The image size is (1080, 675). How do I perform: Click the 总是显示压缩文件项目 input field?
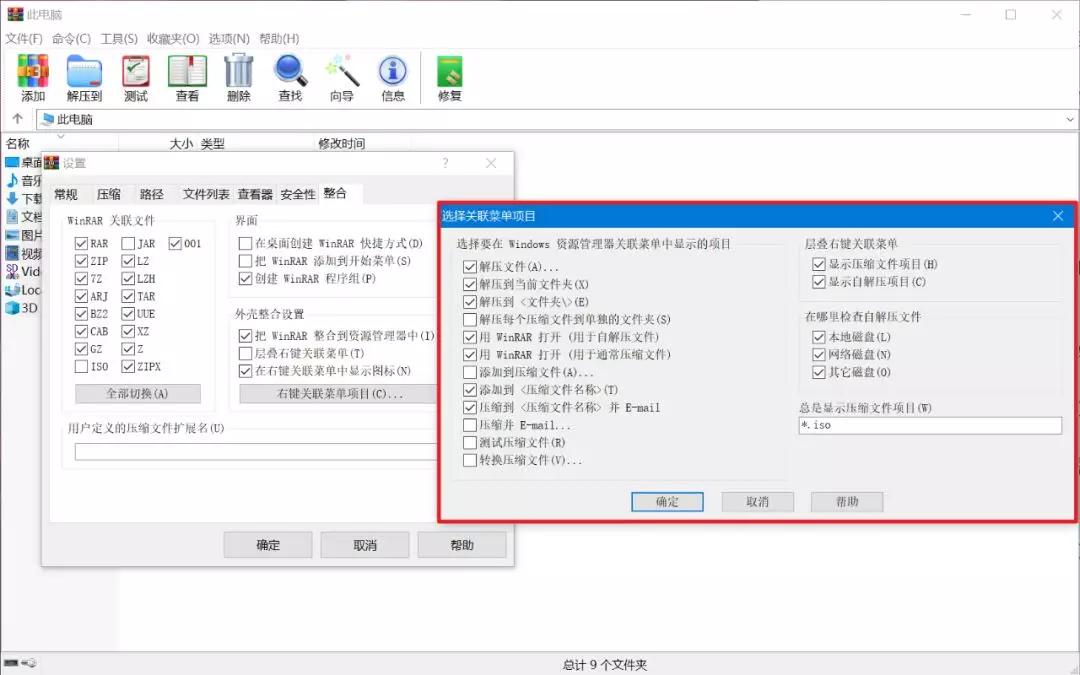click(x=929, y=425)
